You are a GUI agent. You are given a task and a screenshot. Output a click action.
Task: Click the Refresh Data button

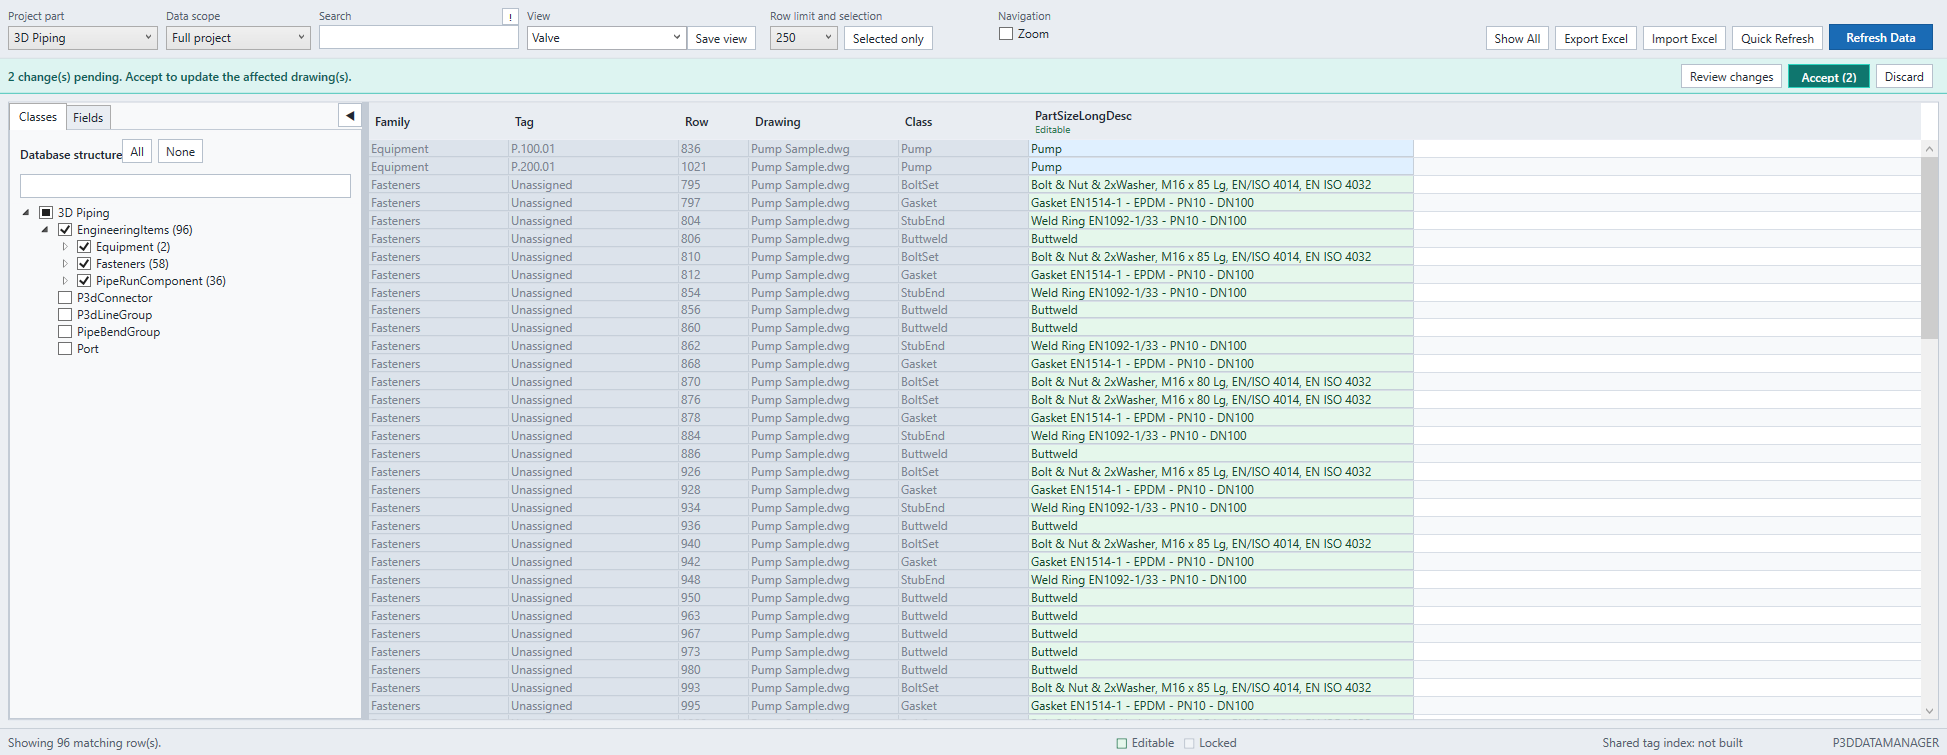pos(1881,38)
